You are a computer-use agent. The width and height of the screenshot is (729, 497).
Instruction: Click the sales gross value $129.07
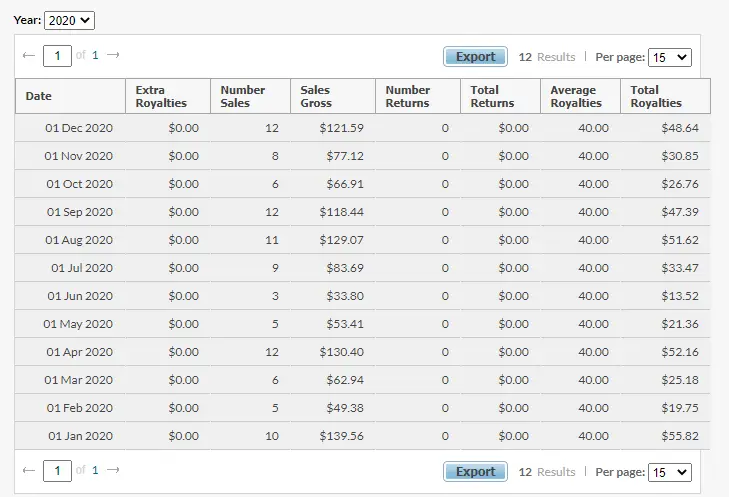342,240
